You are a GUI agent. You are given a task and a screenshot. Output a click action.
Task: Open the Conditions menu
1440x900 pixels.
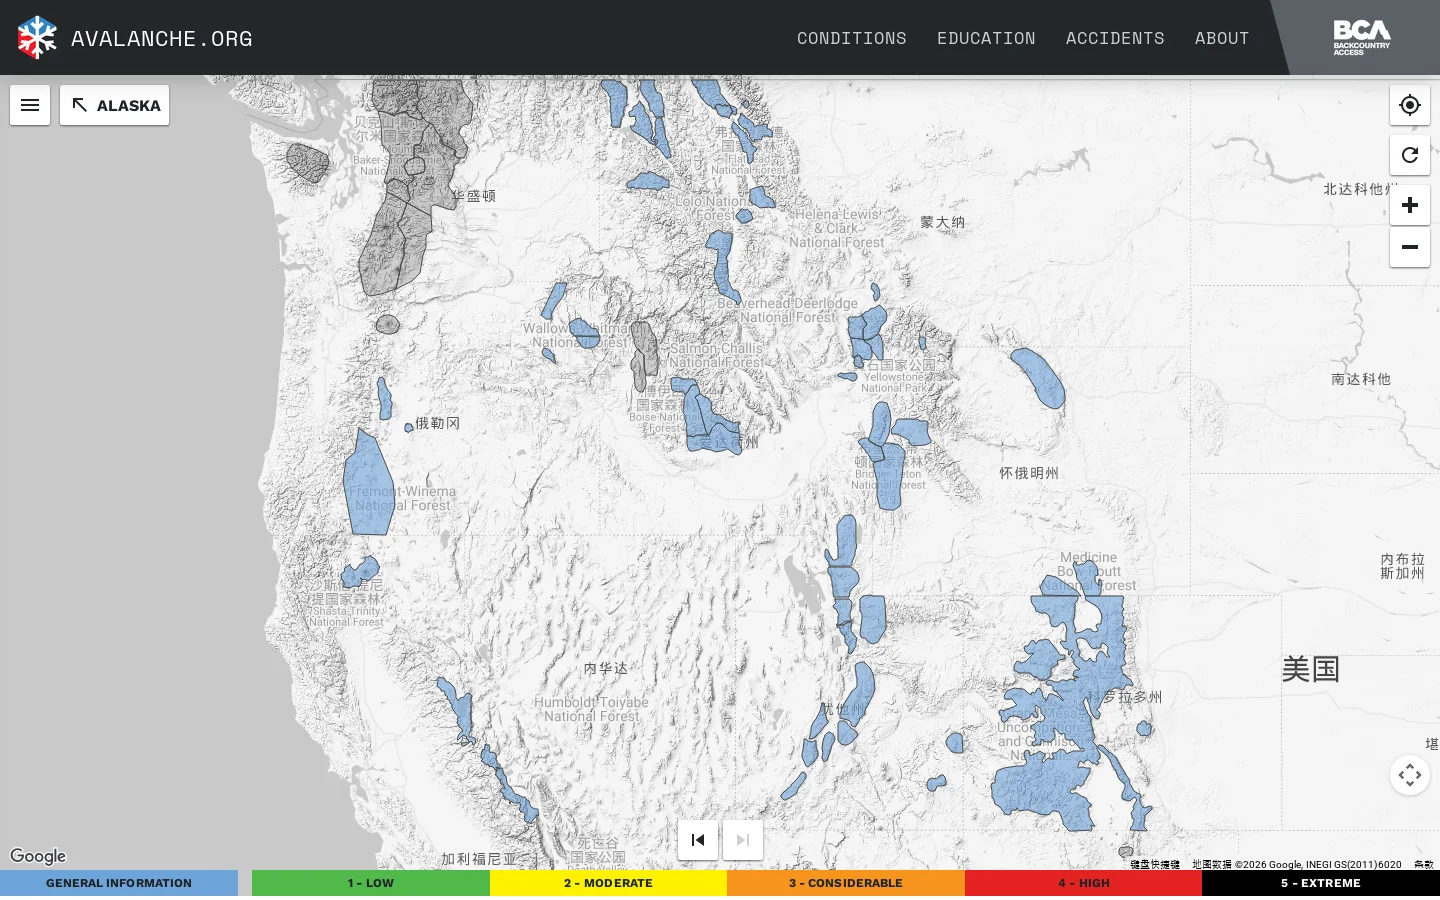852,38
